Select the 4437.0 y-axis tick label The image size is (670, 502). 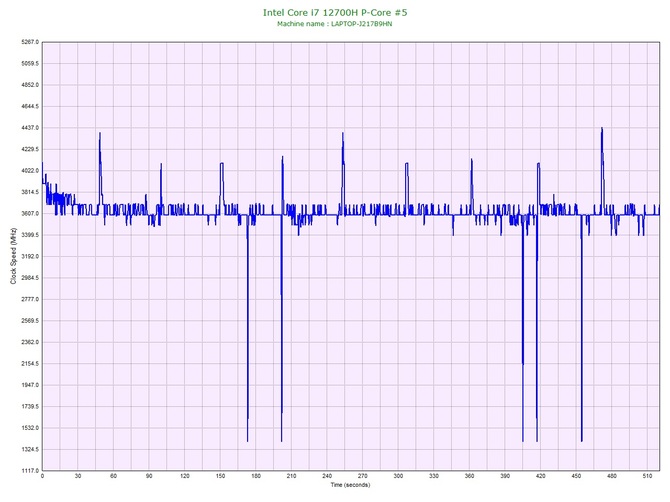point(30,128)
